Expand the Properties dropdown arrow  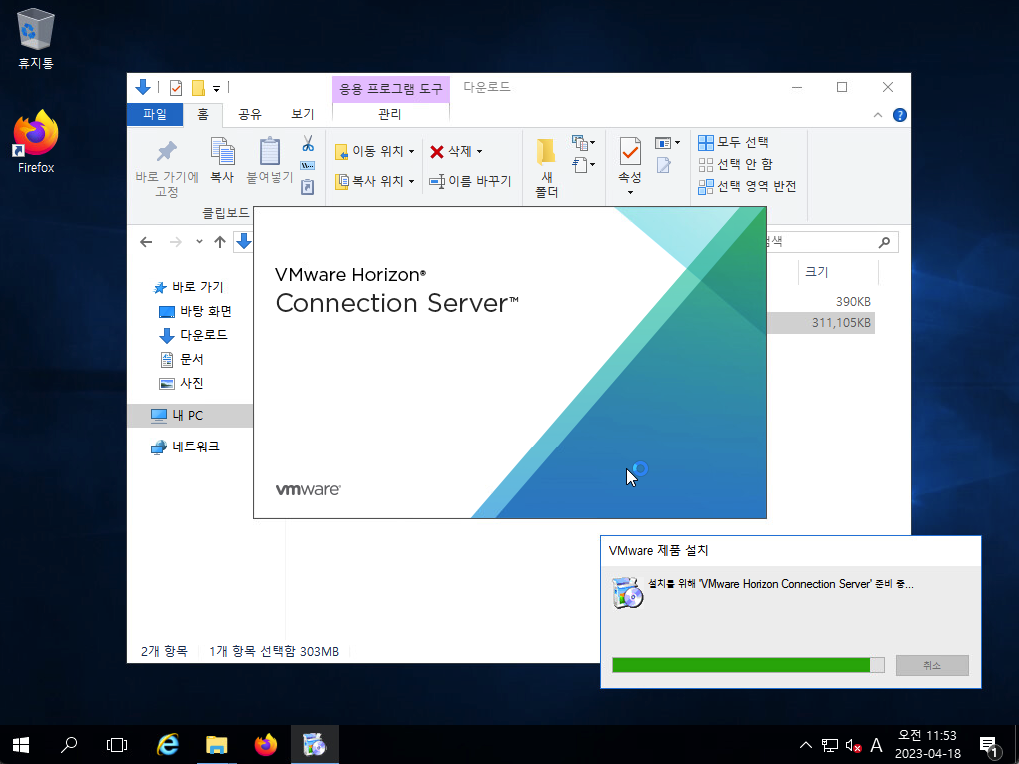tap(630, 192)
